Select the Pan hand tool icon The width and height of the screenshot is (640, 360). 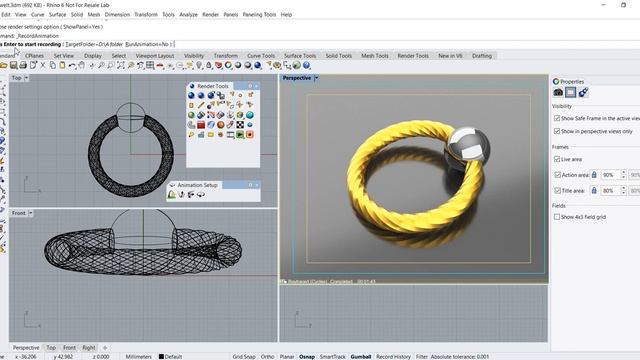point(82,65)
